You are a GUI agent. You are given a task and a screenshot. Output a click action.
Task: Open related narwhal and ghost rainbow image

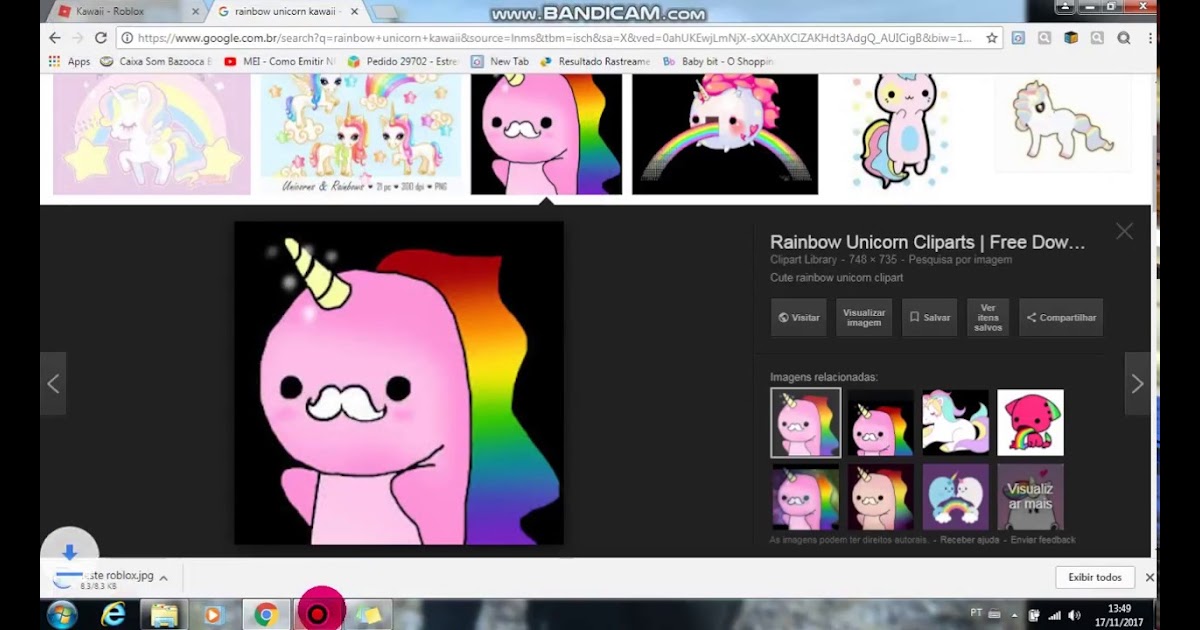coord(955,496)
